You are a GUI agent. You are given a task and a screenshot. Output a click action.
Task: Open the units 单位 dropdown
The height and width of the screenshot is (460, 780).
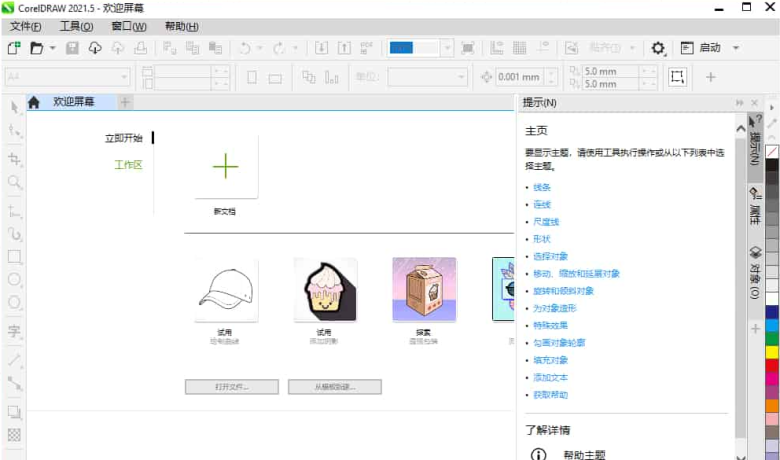pyautogui.click(x=461, y=77)
